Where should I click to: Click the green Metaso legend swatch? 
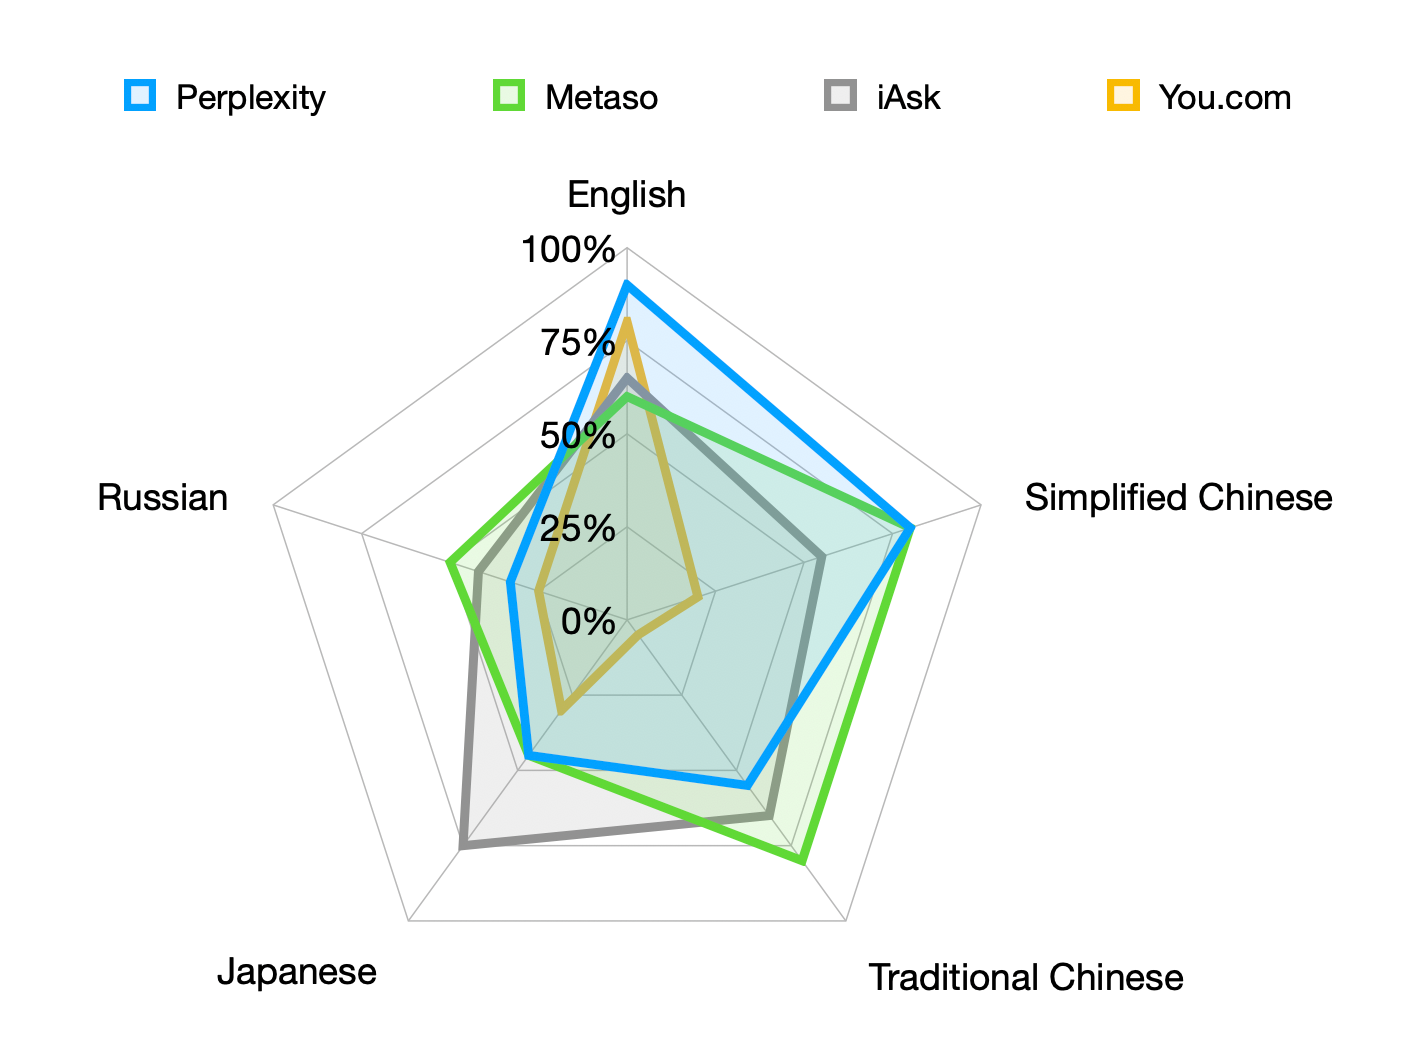click(x=509, y=96)
